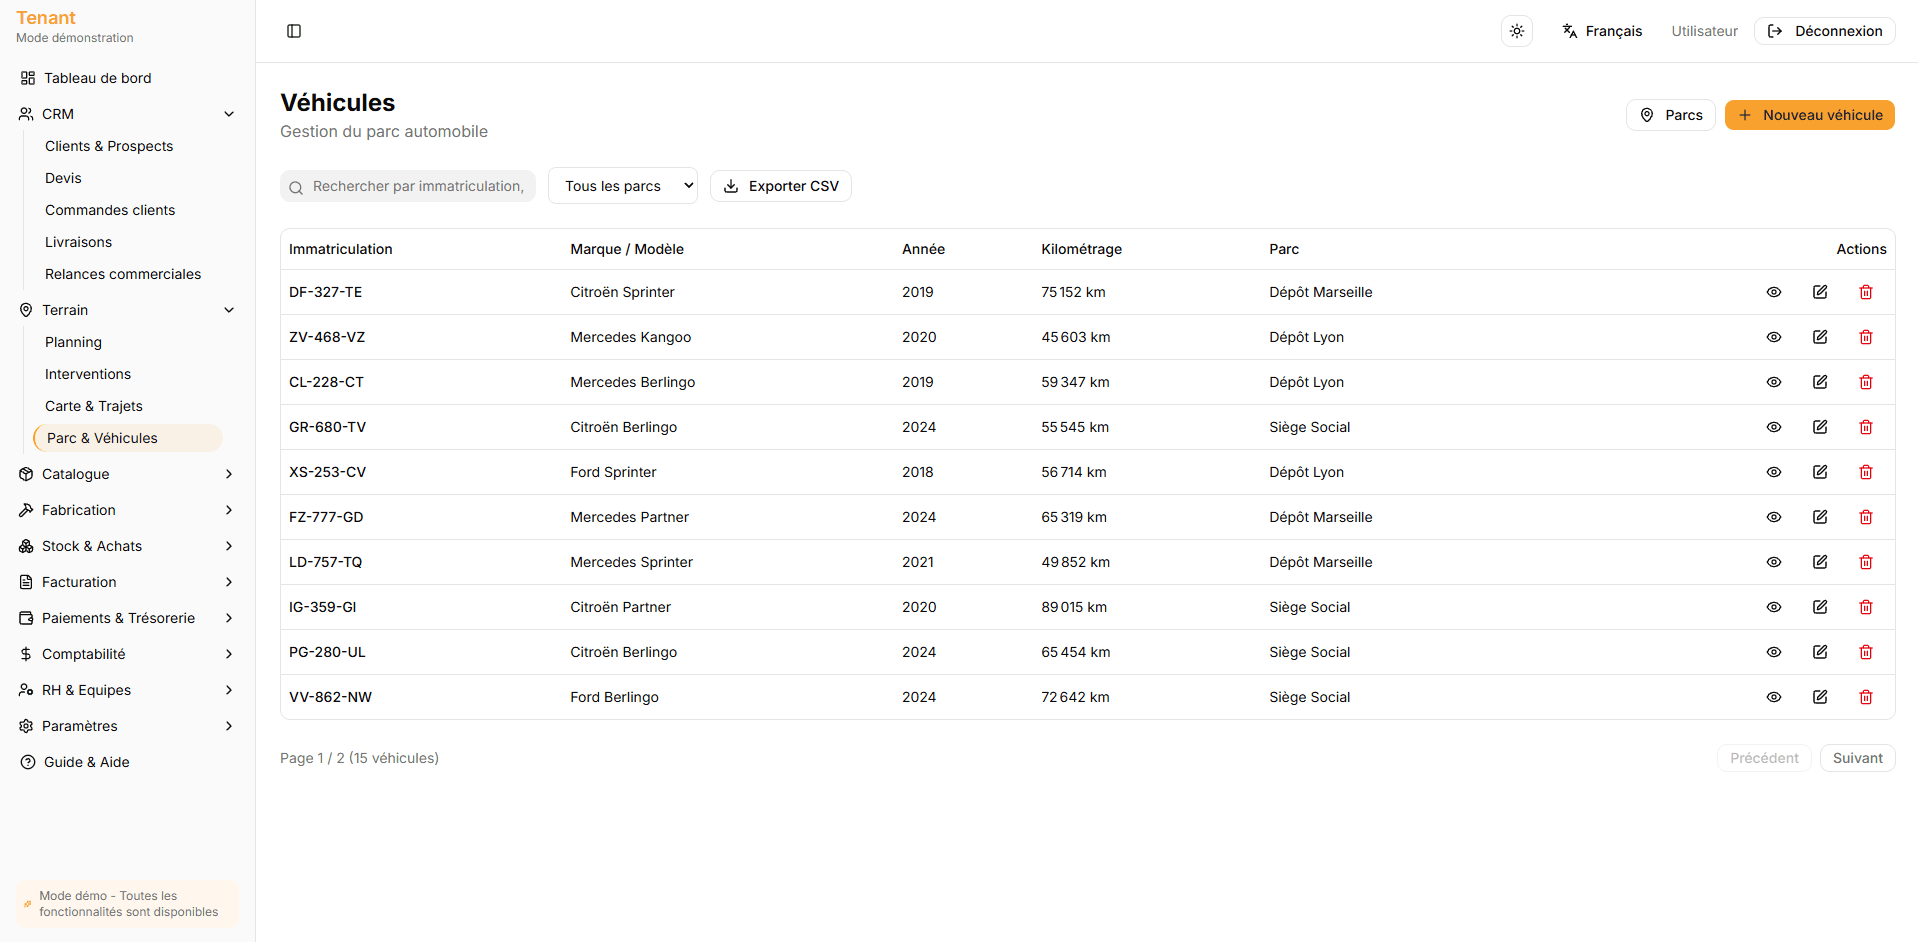The height and width of the screenshot is (942, 1918).
Task: Delete vehicle XS-253-CV
Action: point(1866,472)
